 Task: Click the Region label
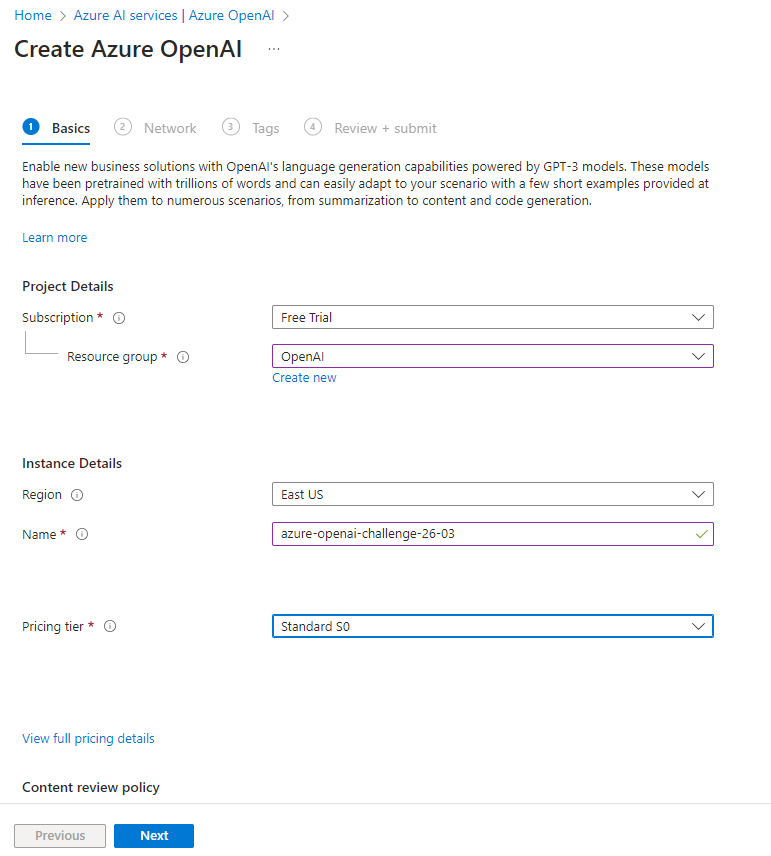coord(42,495)
